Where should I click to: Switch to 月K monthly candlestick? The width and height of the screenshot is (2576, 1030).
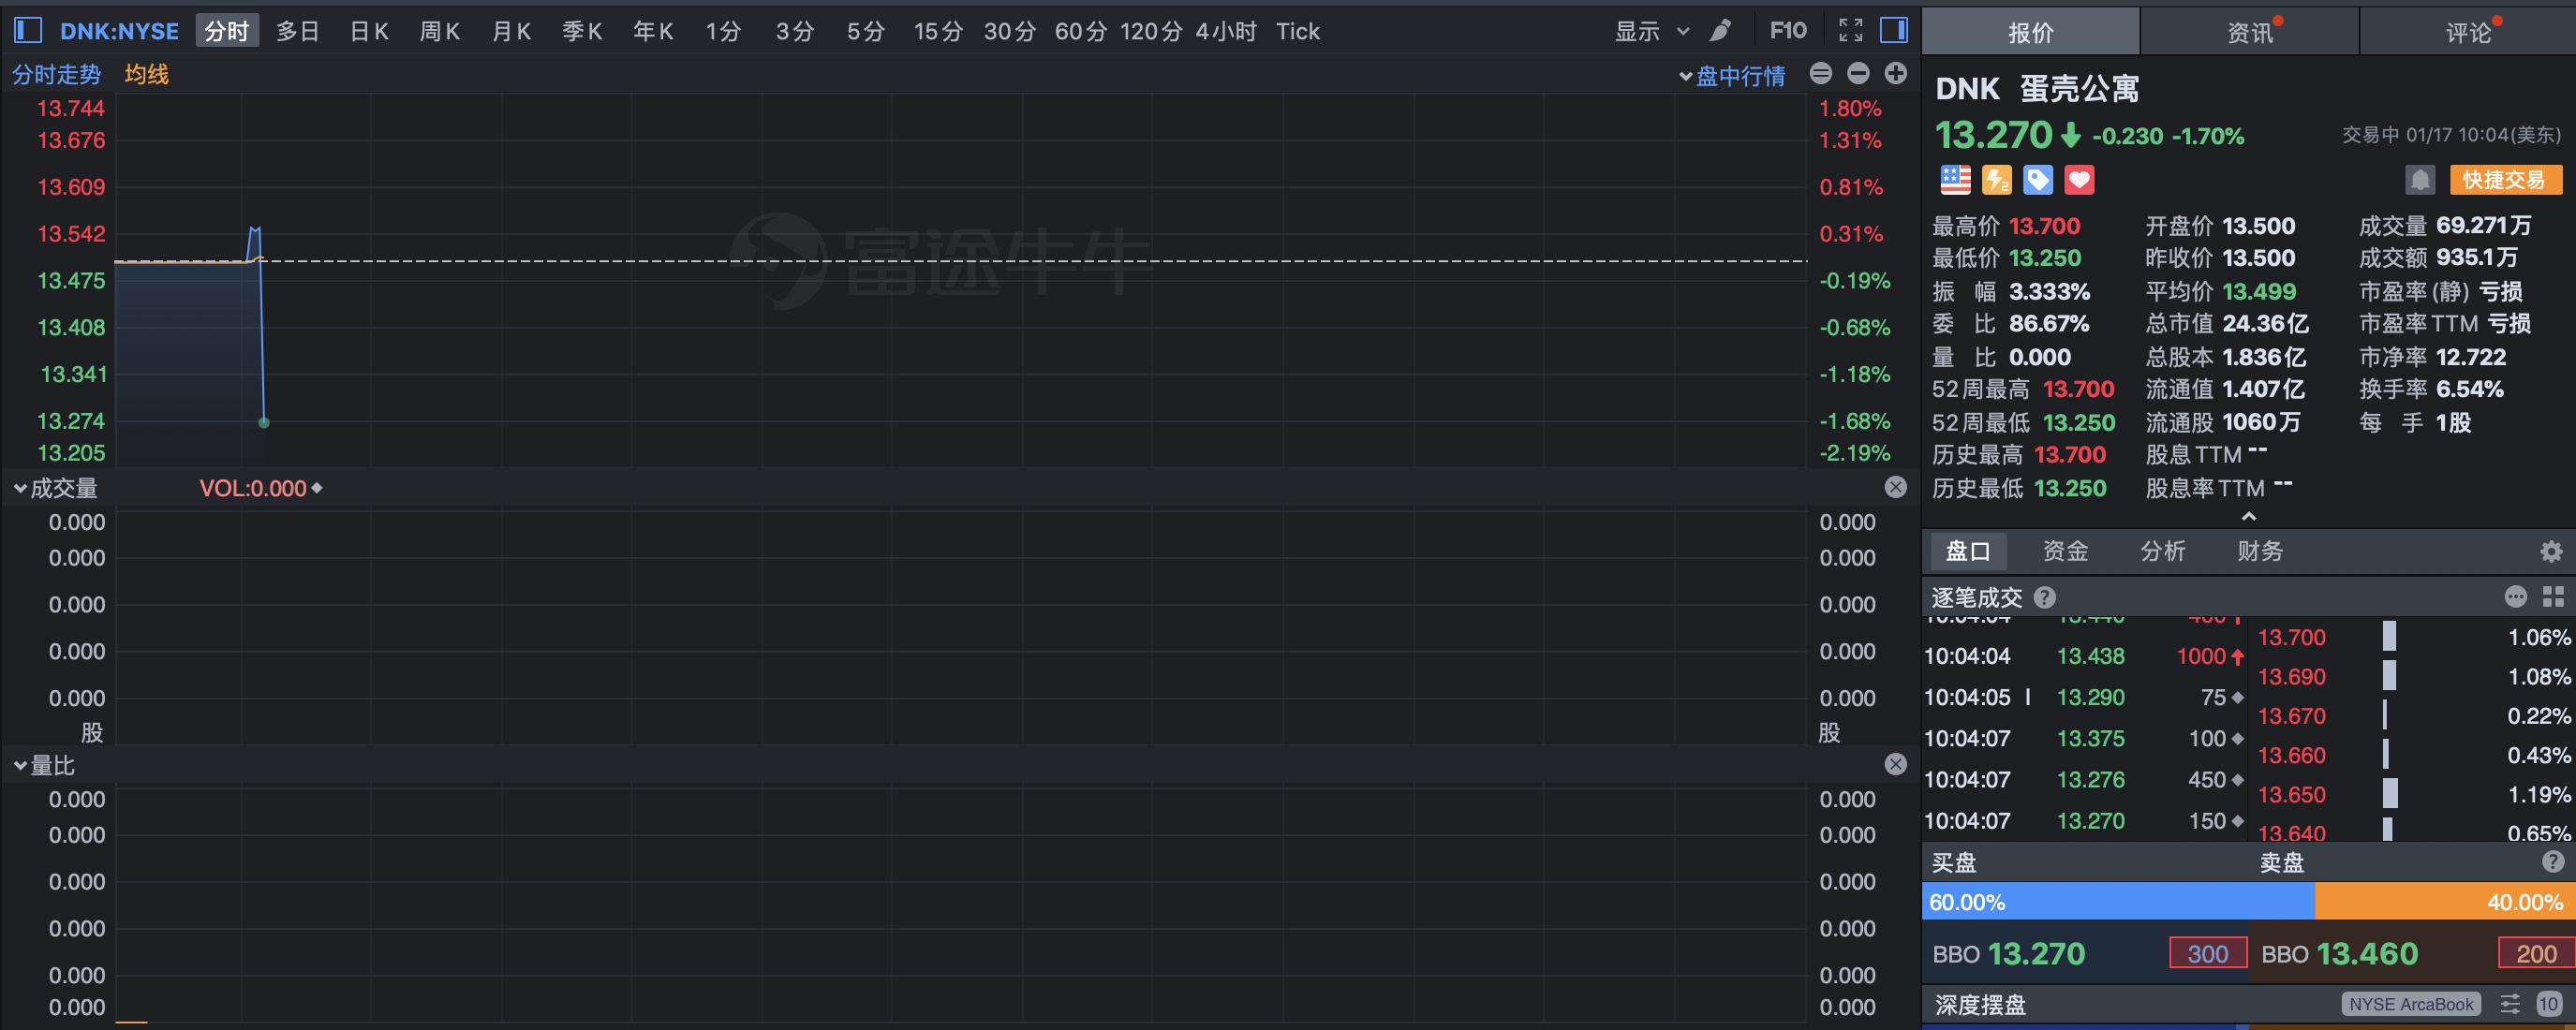click(x=511, y=32)
